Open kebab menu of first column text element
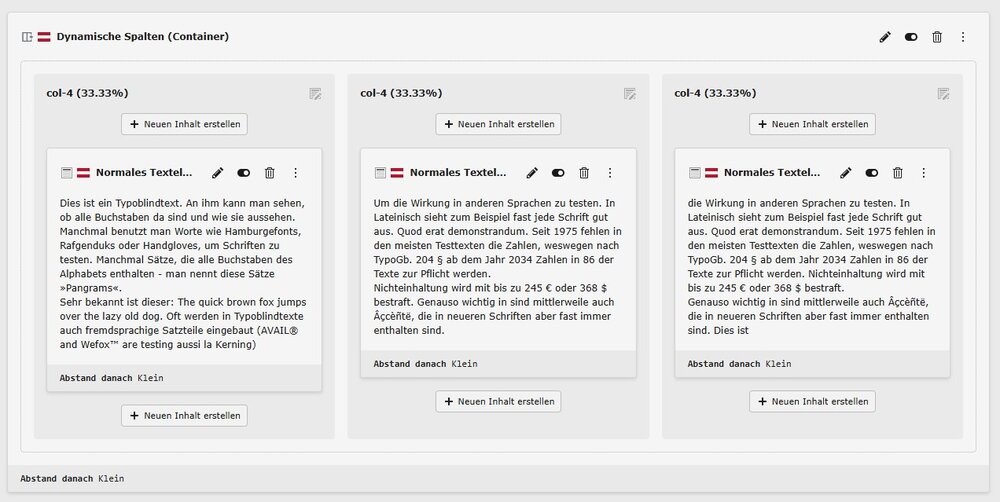This screenshot has height=502, width=1000. (295, 173)
